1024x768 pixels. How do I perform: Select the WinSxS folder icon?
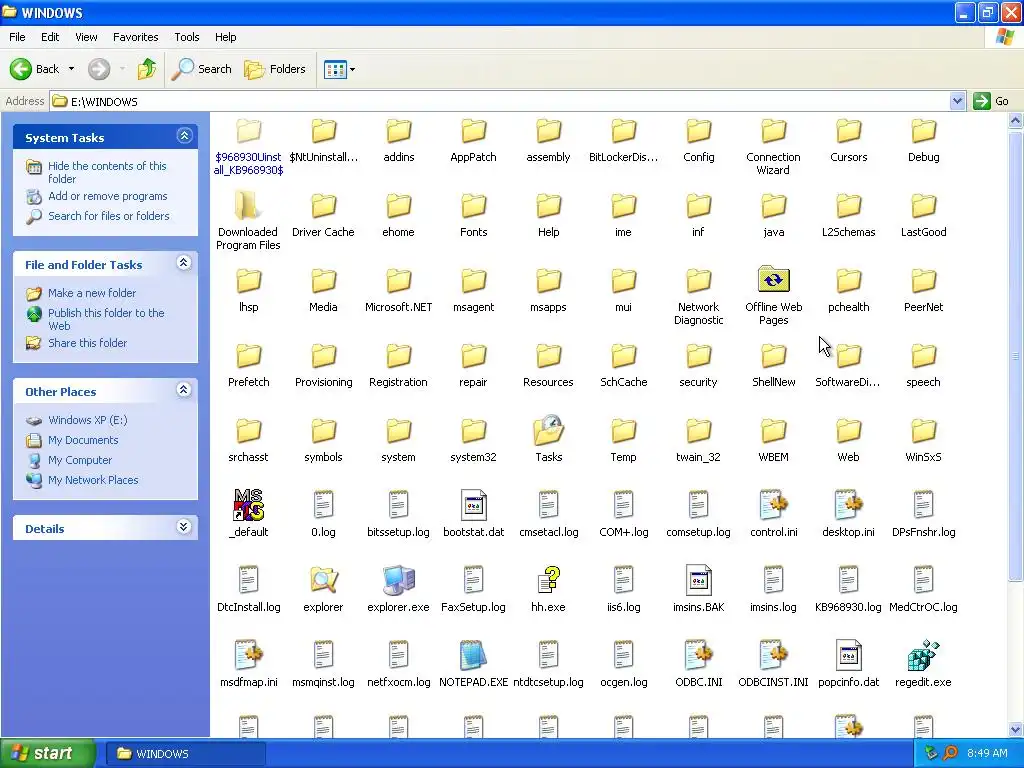tap(923, 430)
